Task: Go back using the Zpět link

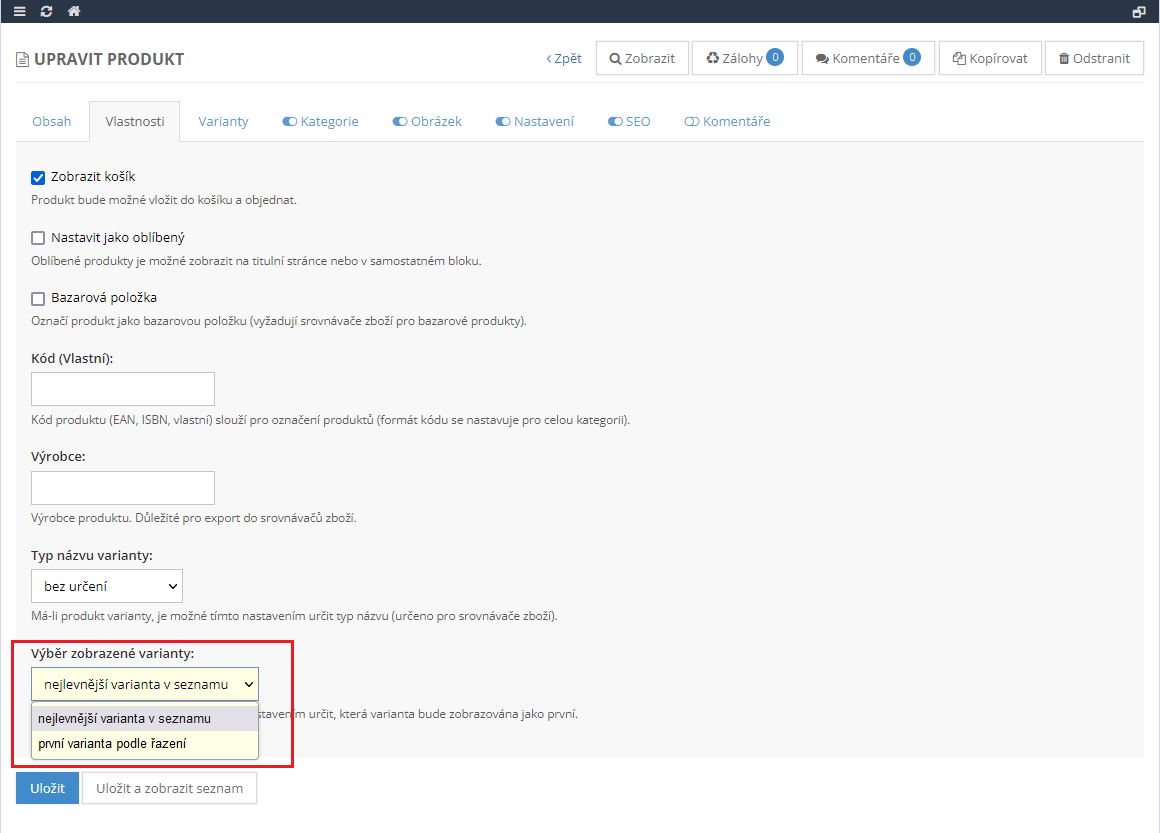Action: [x=564, y=59]
